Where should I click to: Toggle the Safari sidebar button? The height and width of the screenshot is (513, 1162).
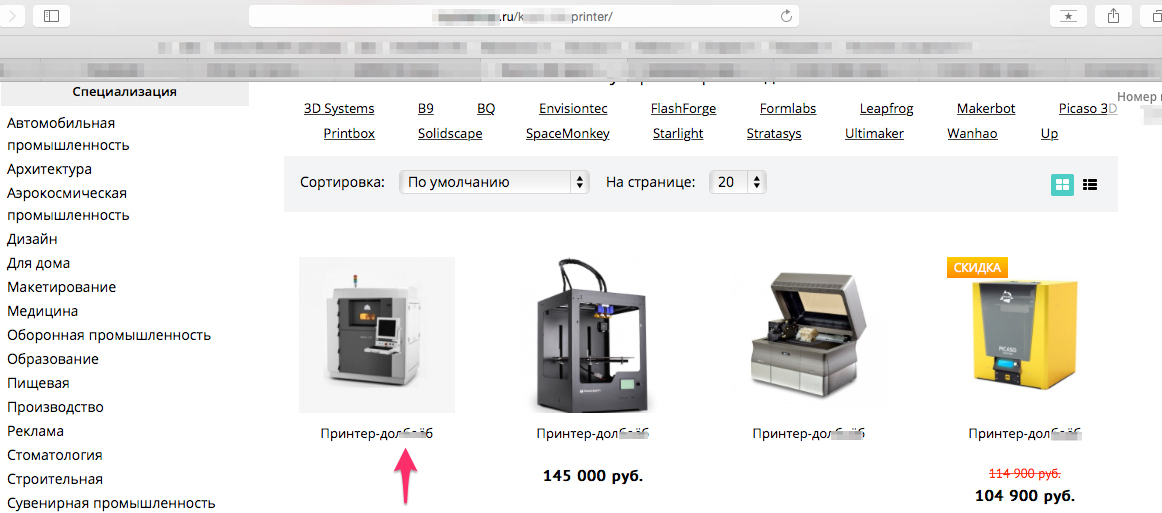point(51,16)
